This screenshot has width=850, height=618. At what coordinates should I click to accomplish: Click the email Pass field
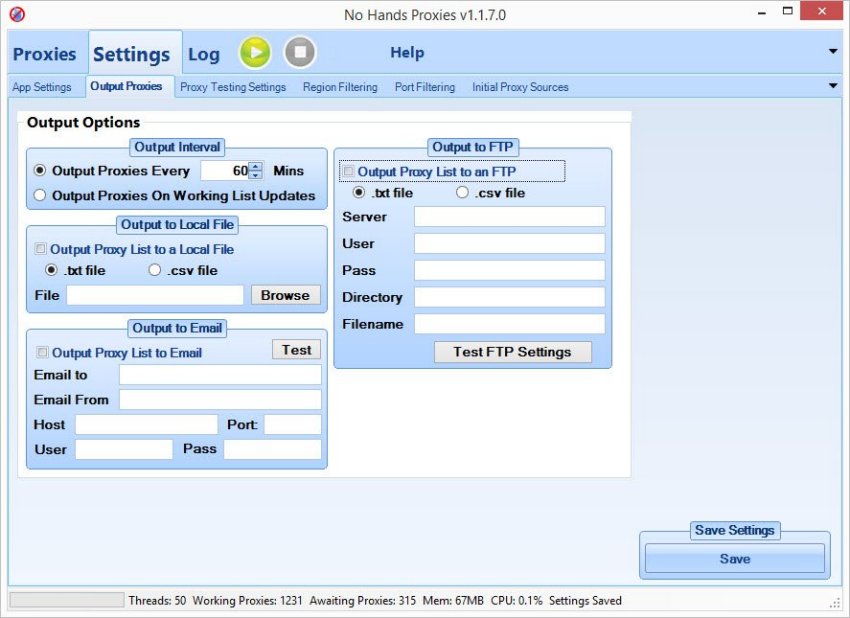click(x=273, y=449)
